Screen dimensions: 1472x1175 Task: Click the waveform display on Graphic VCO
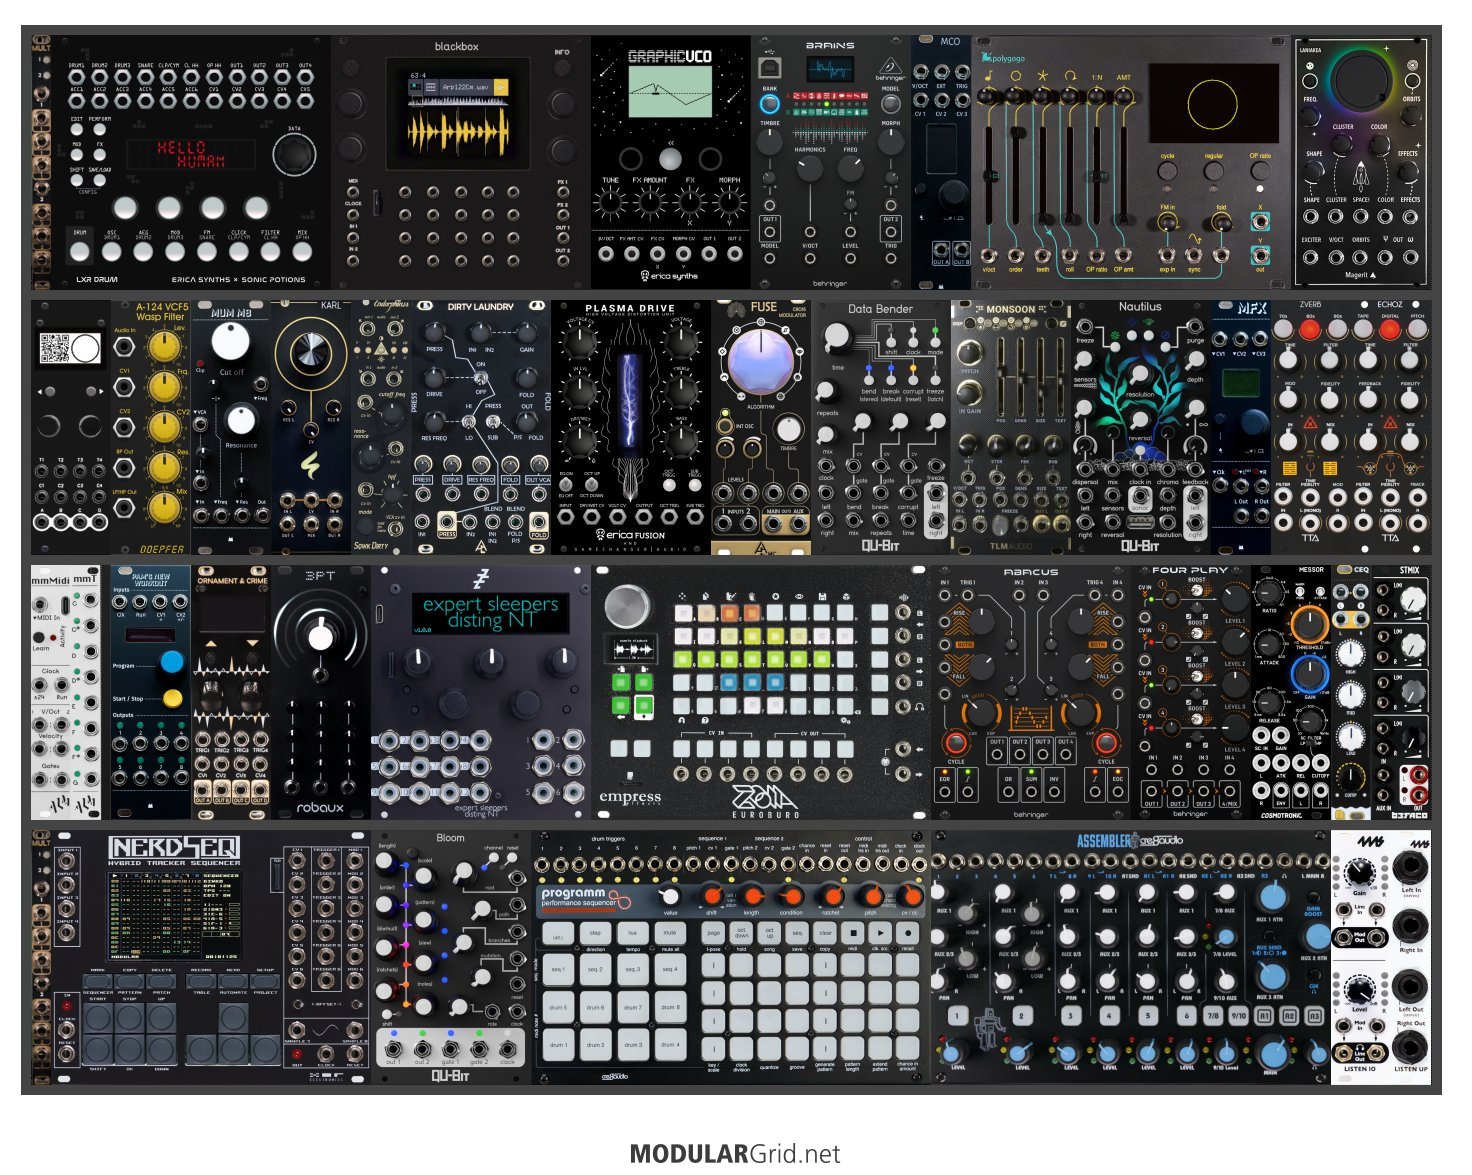669,93
